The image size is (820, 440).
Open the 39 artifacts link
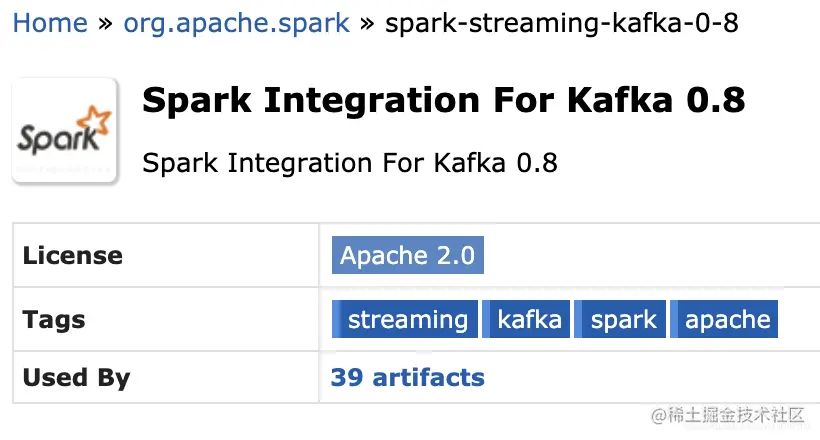[407, 377]
